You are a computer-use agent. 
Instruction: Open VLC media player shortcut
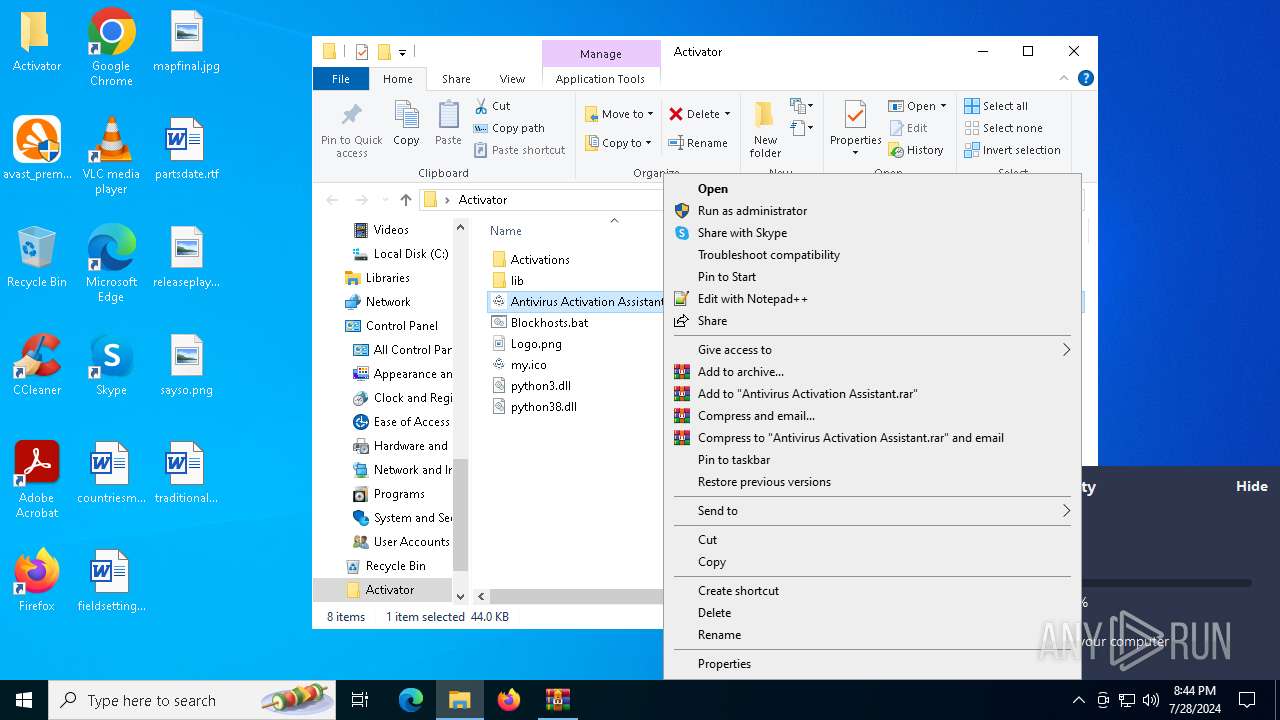pos(111,156)
